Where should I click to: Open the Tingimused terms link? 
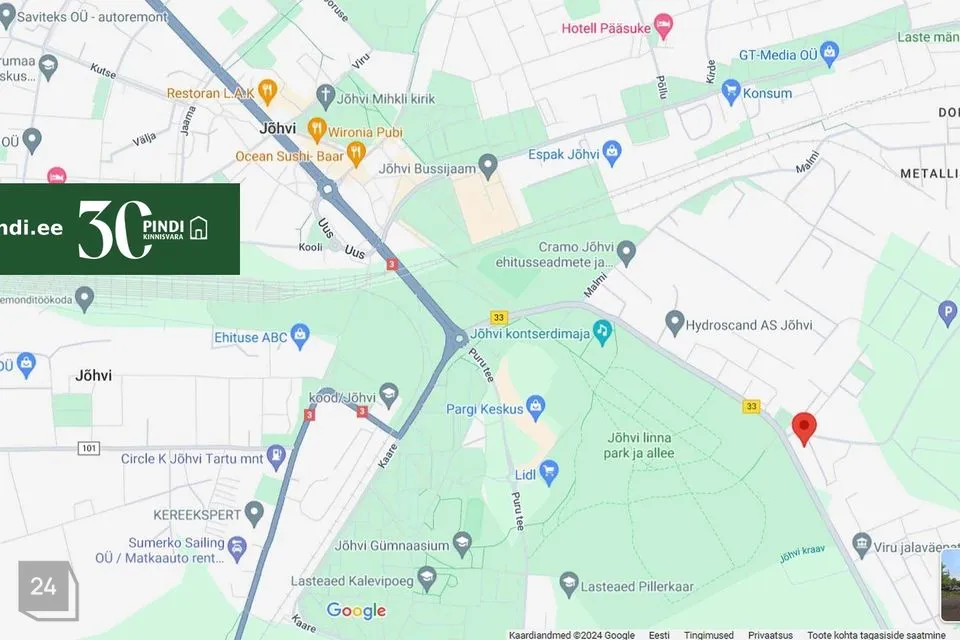coord(708,634)
